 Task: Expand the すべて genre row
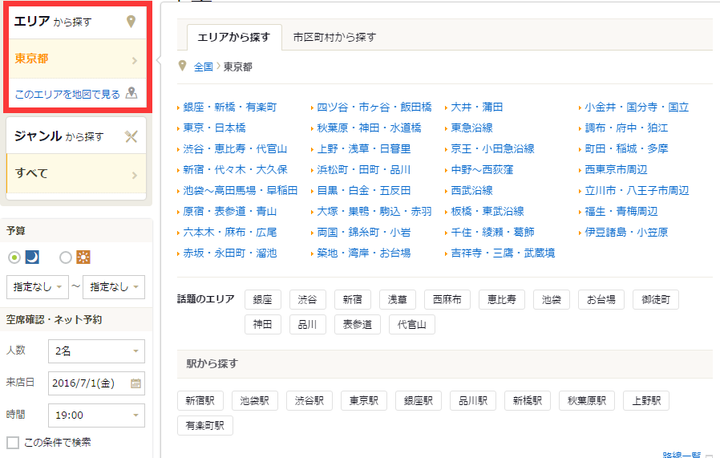pyautogui.click(x=76, y=174)
